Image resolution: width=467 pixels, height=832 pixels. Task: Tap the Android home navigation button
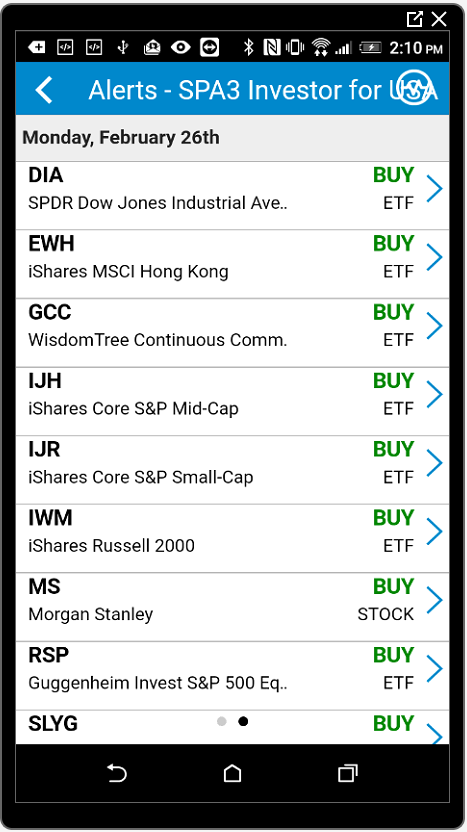pyautogui.click(x=232, y=773)
